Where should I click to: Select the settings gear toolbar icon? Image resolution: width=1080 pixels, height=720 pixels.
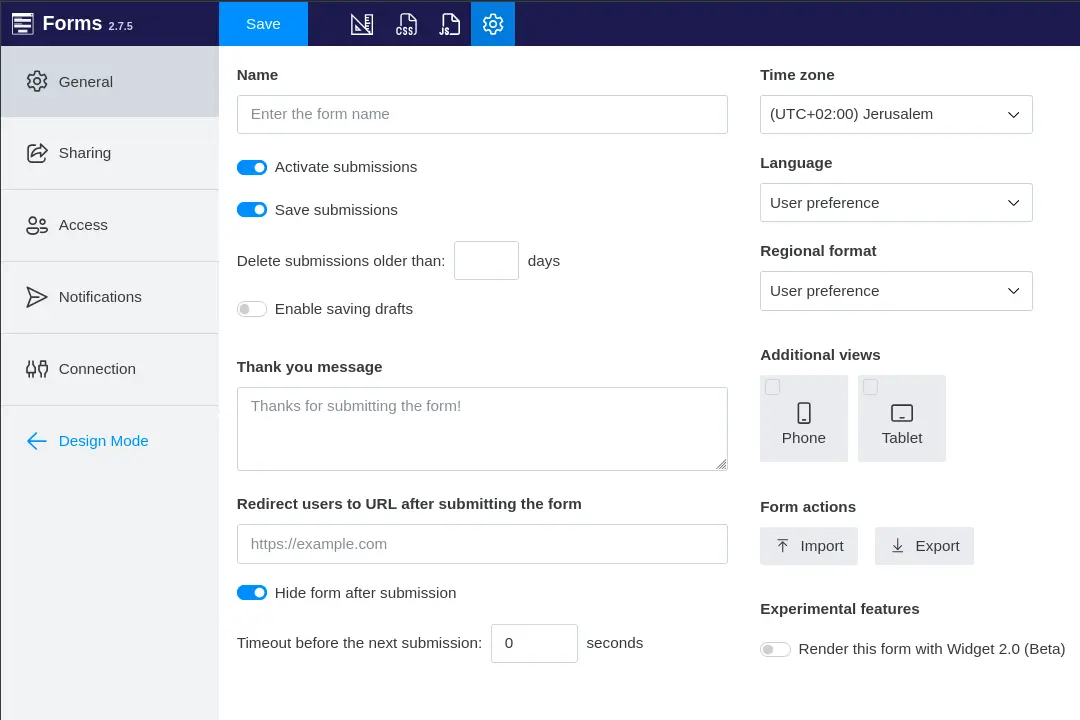click(492, 24)
